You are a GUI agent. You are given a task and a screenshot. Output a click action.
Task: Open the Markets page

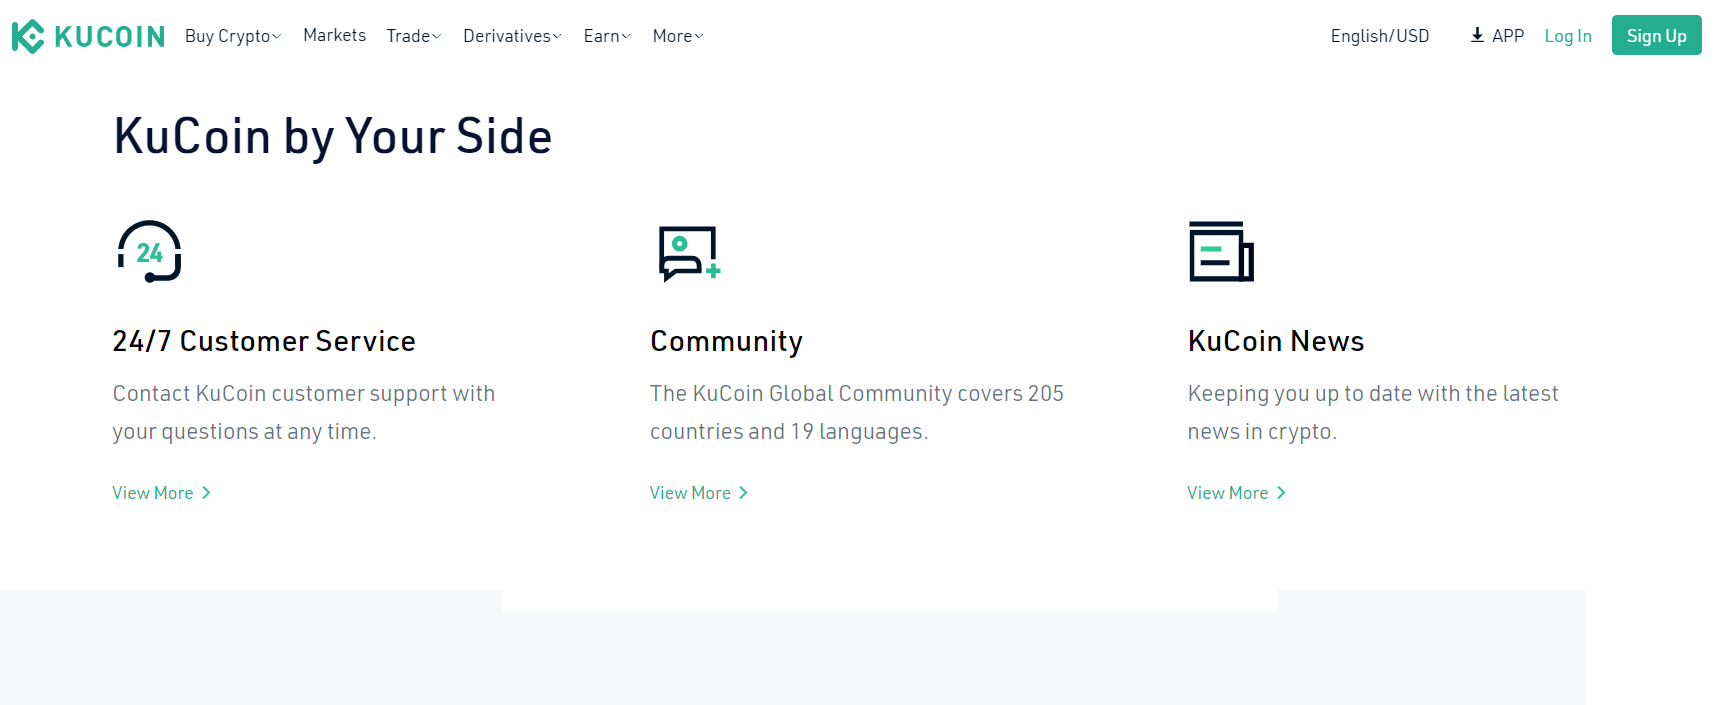pos(334,35)
